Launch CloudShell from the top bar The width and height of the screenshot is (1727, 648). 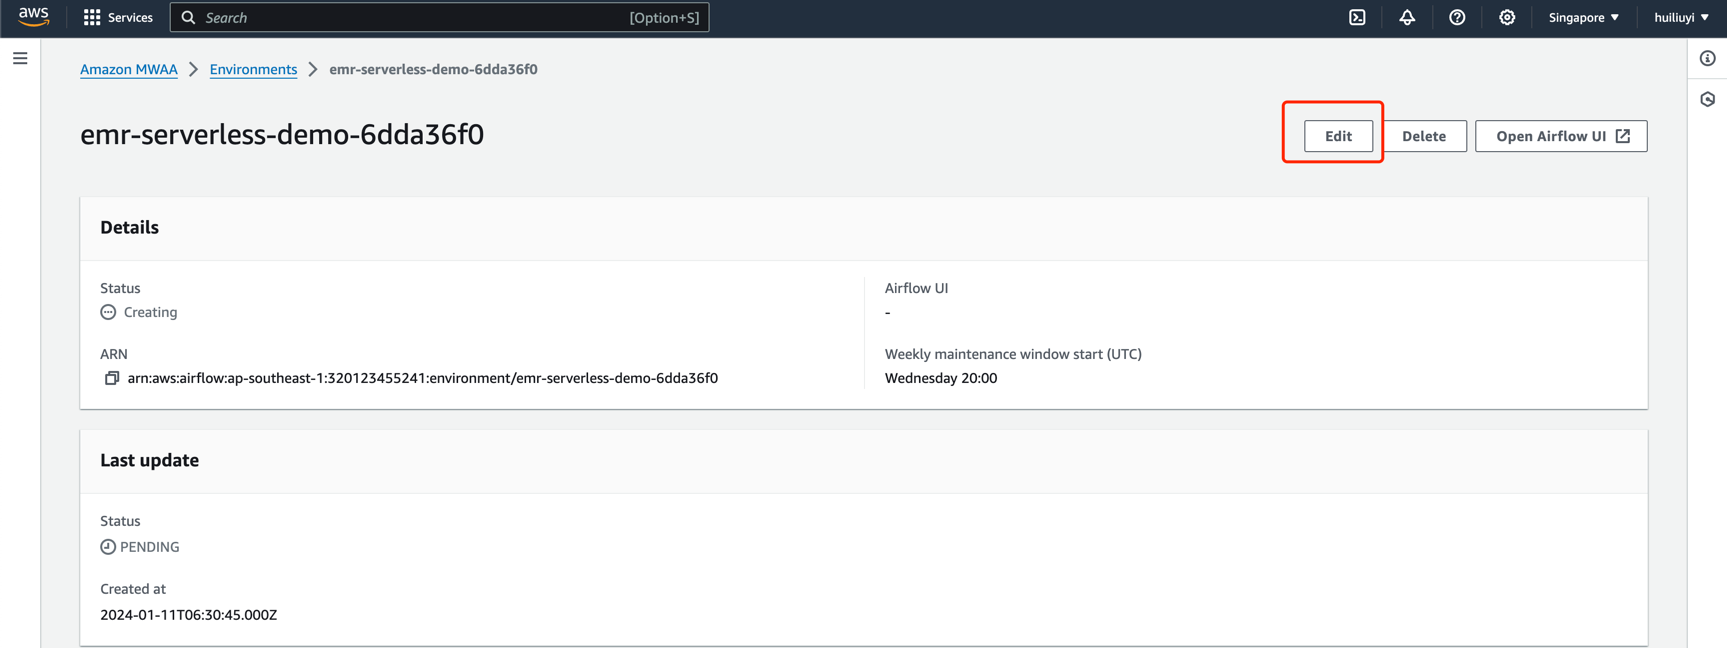pyautogui.click(x=1357, y=17)
